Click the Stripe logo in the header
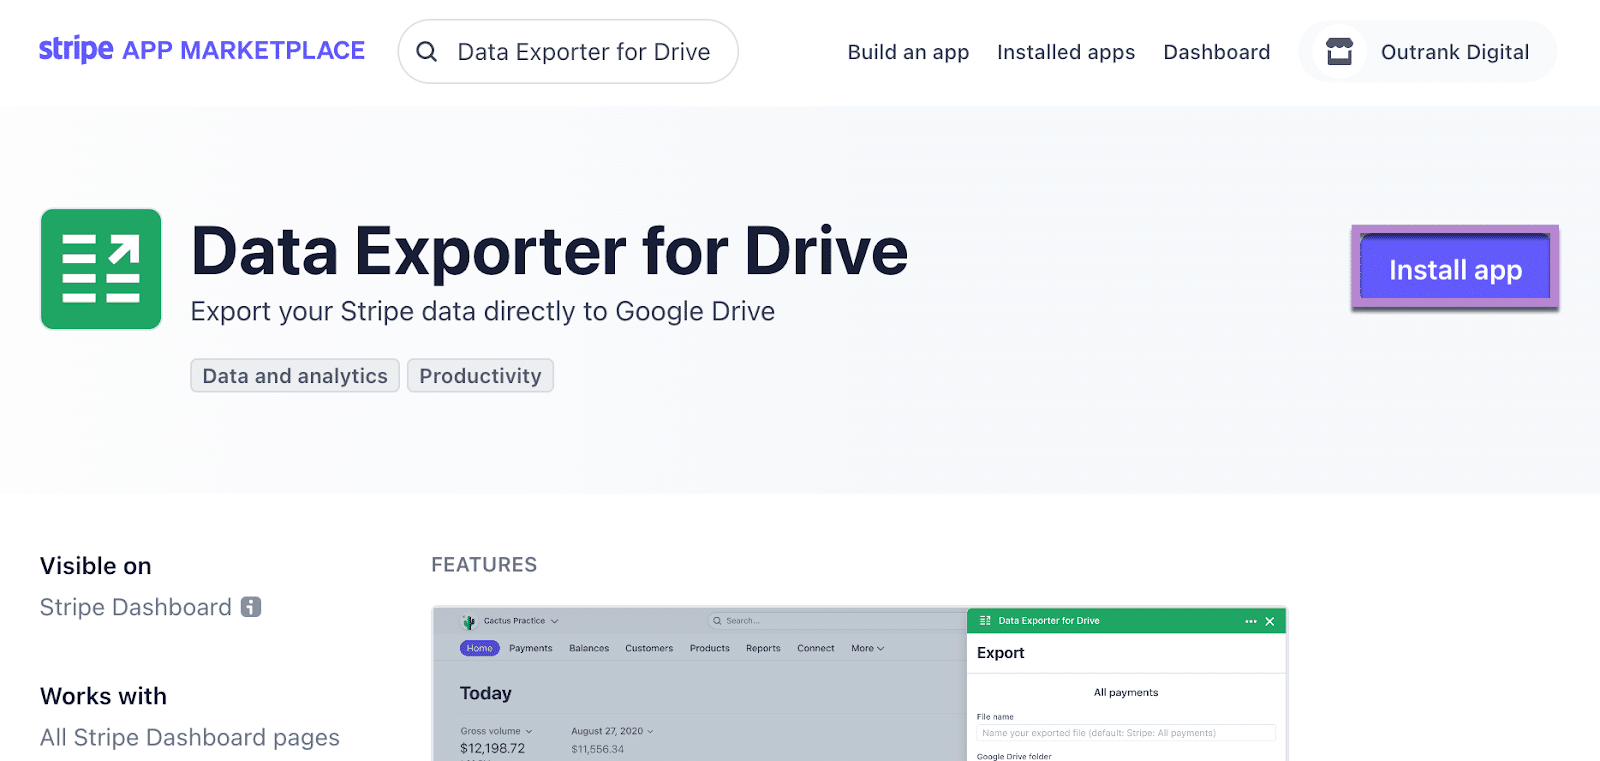Screen dimensions: 1600x761 point(76,49)
